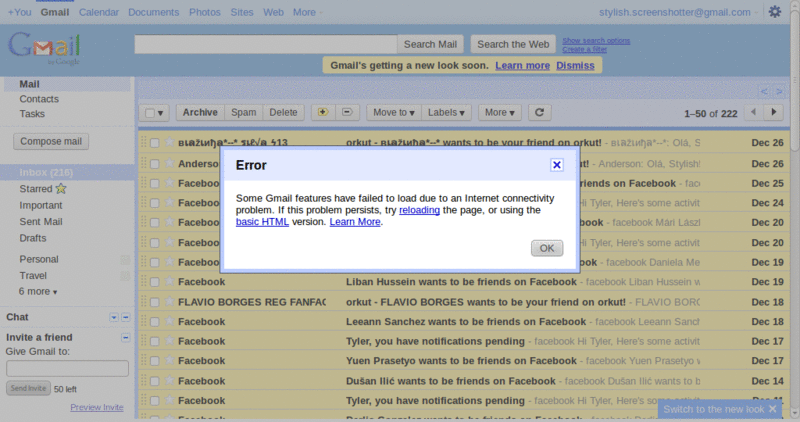Open the Chat options dropdown arrow

(114, 317)
